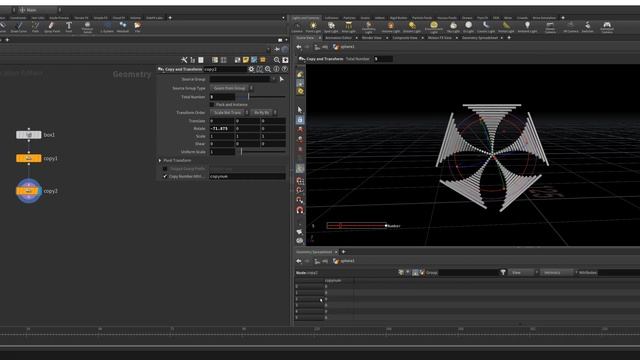Select the Metaball shelf tool
Screen dimensions: 640x360
(123, 27)
